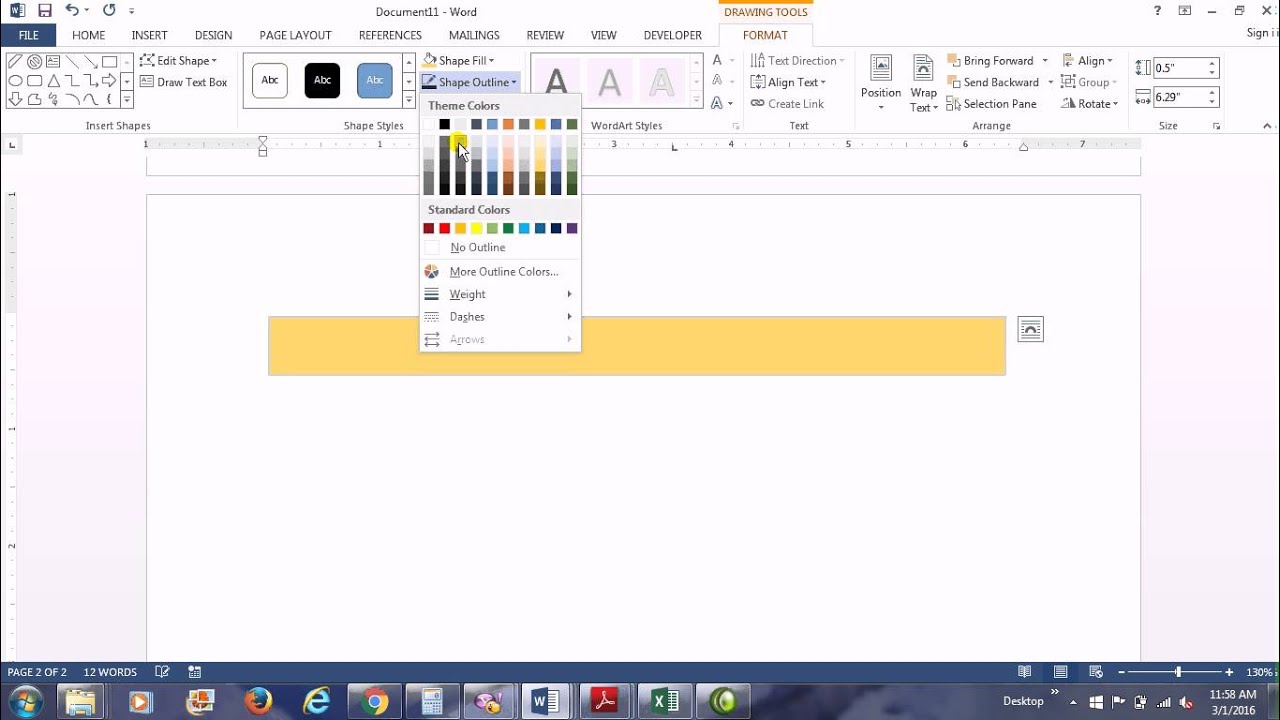Select the yellow filled rectangle shape in the document

pyautogui.click(x=637, y=346)
